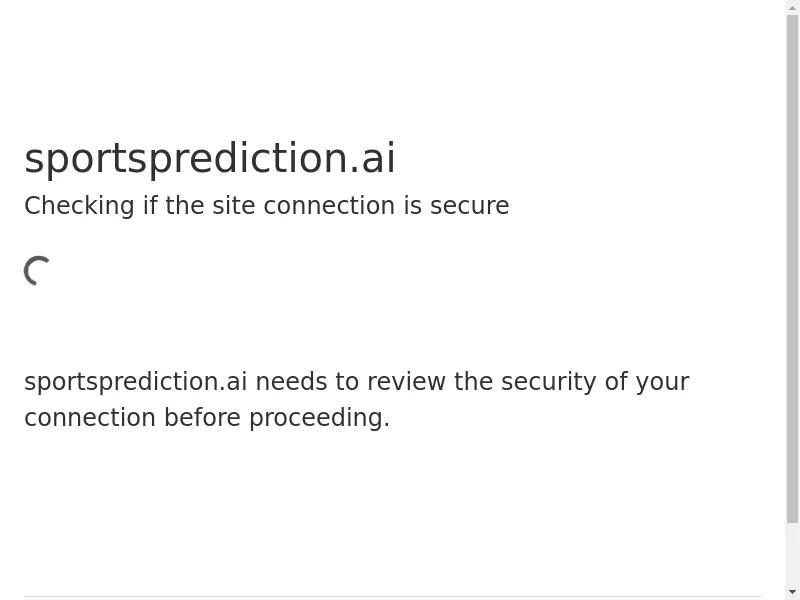Click the vertical scrollbar thumb
This screenshot has width=800, height=600.
coord(792,269)
